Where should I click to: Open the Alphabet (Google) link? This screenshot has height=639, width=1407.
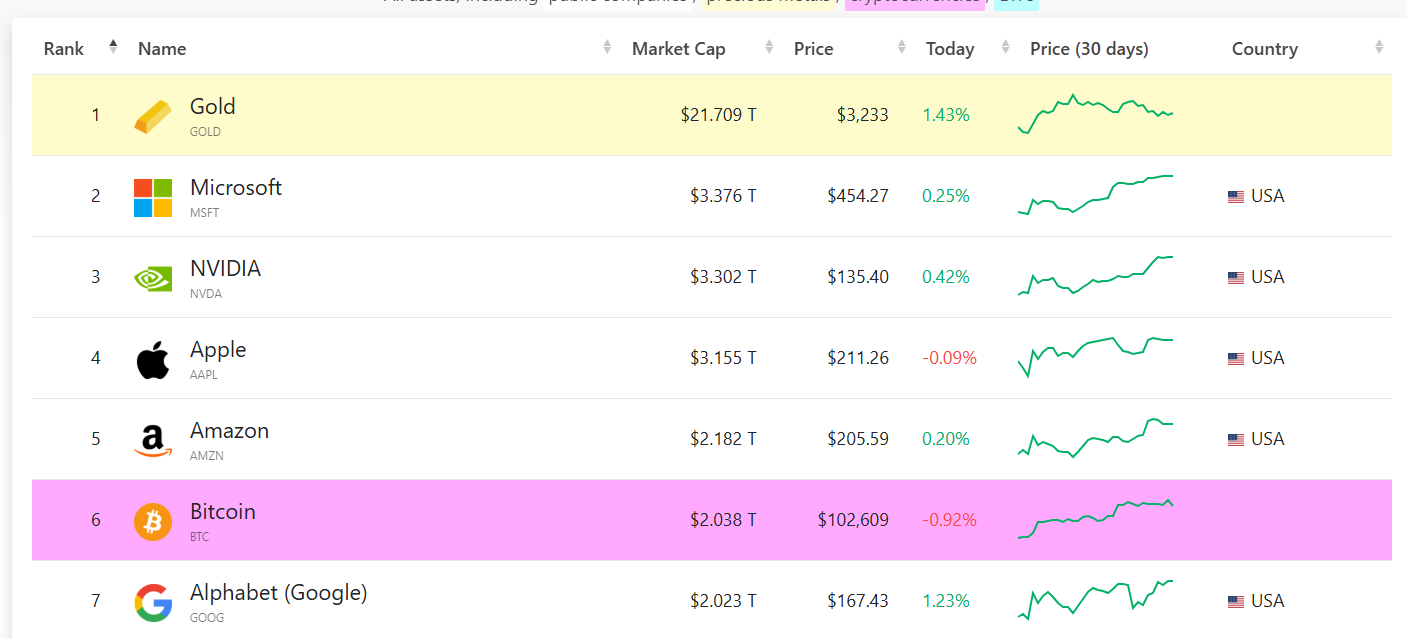coord(278,593)
